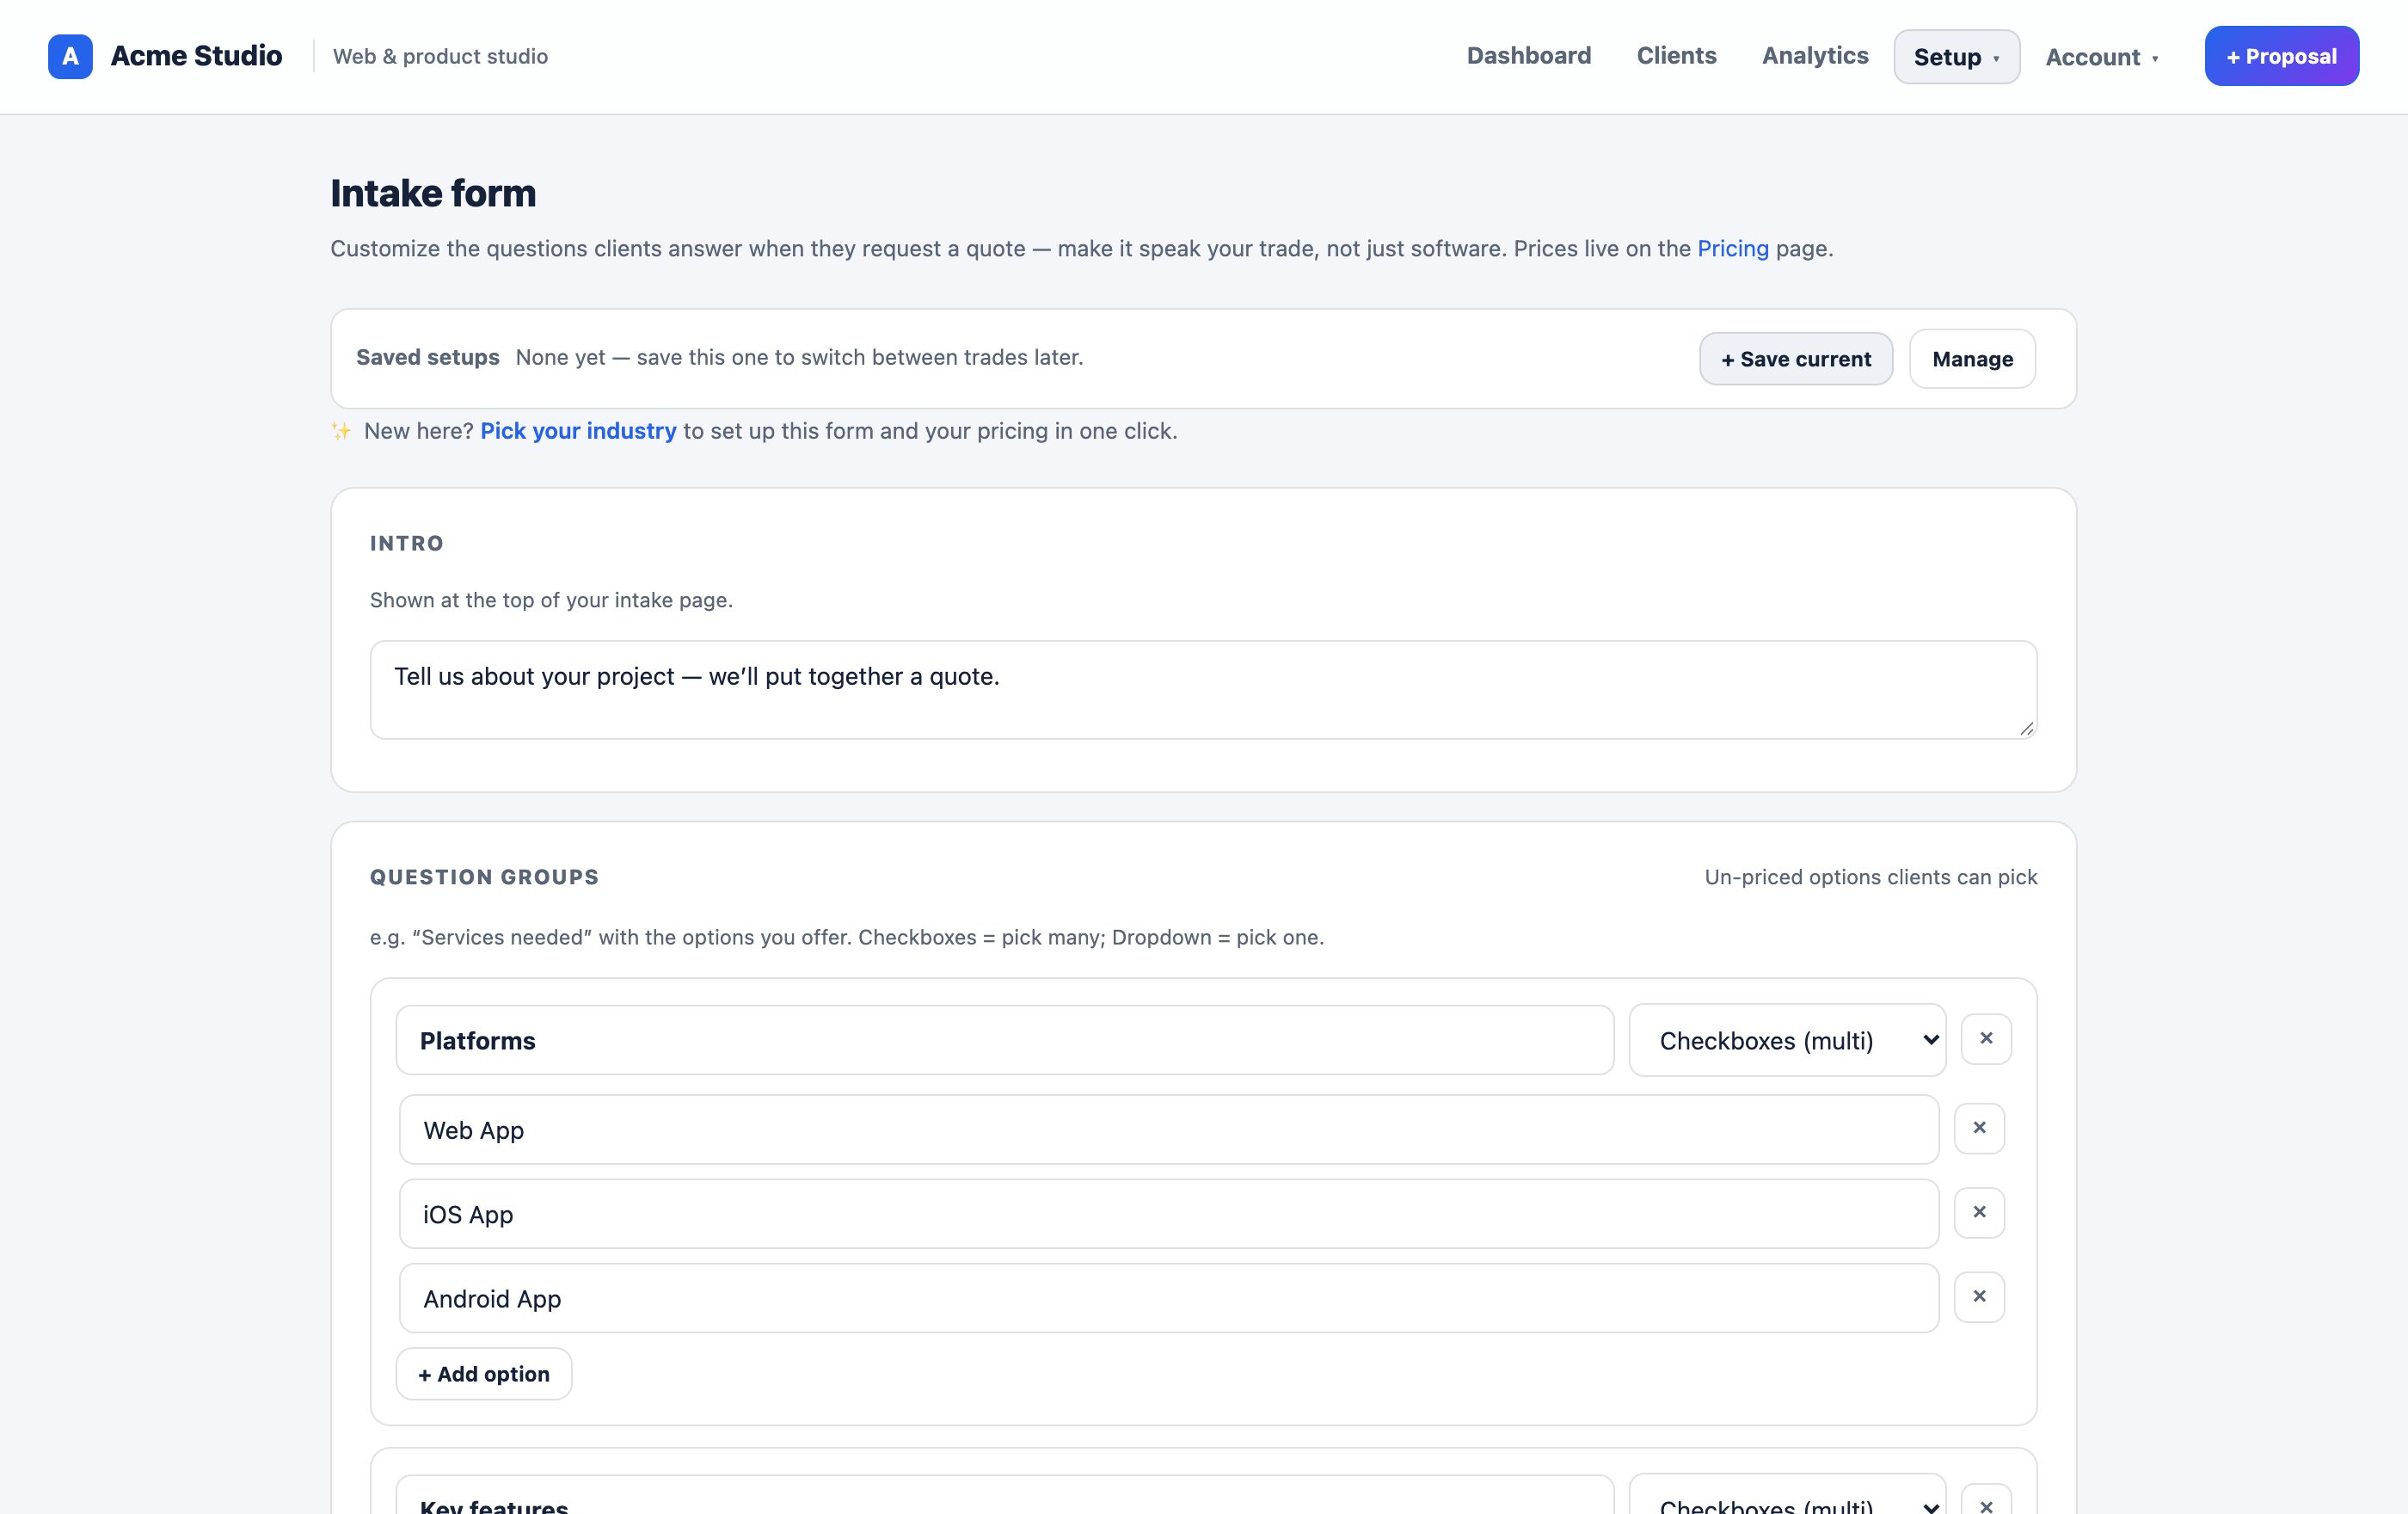
Task: Delete the Android App option
Action: [1979, 1297]
